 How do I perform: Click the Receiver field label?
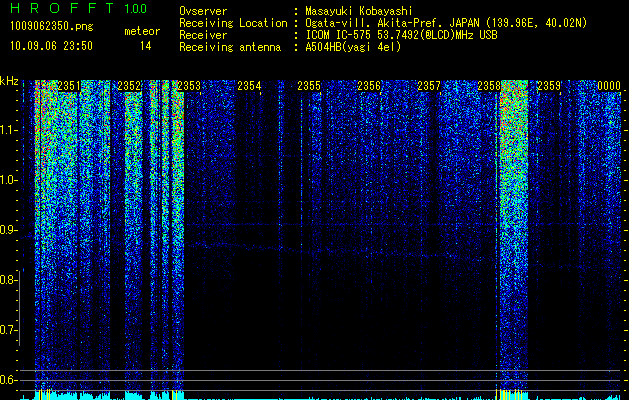click(x=203, y=35)
